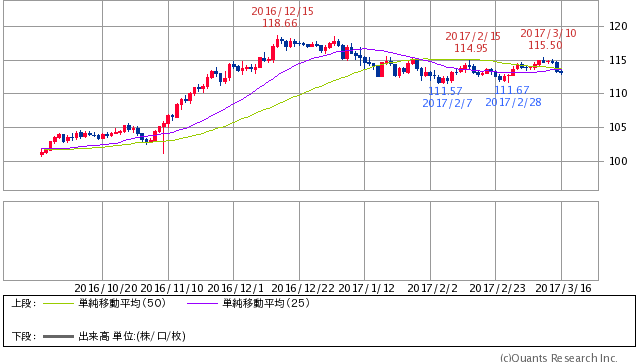Viewport: 638px width, 362px height.
Task: Click the Quants Research Inc. copyright text
Action: pos(559,358)
